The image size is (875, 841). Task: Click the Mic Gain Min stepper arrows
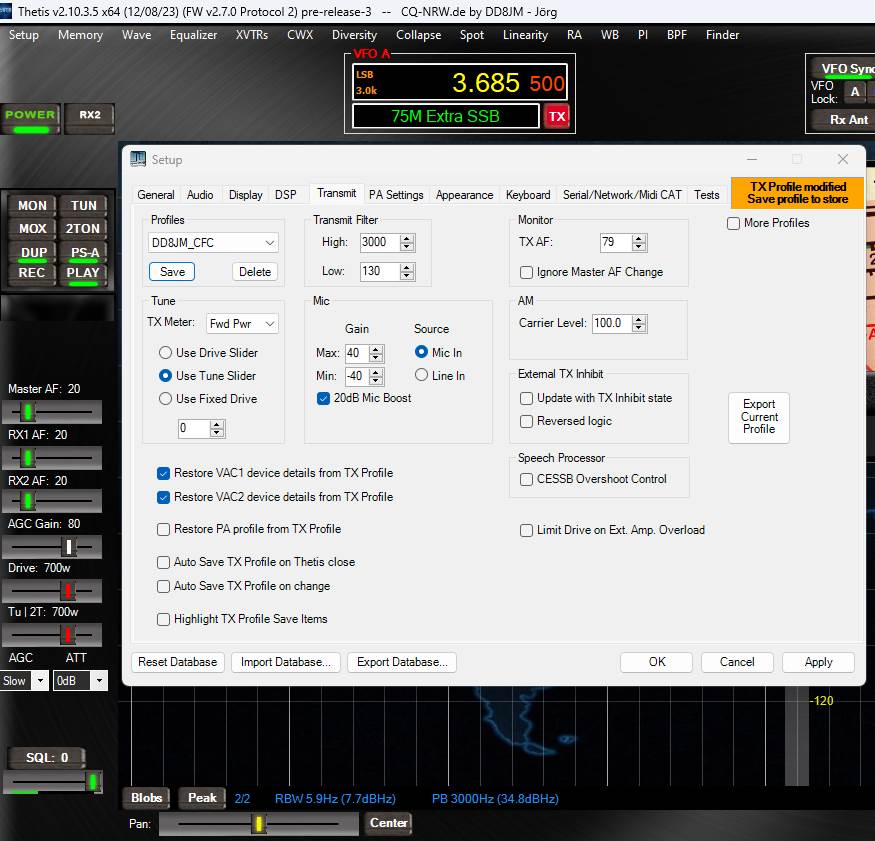(377, 376)
